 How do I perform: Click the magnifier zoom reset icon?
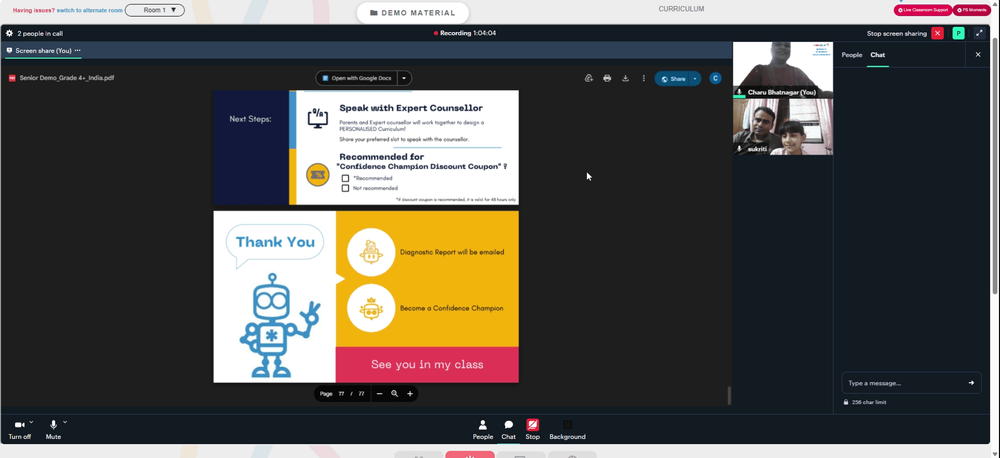pyautogui.click(x=395, y=394)
